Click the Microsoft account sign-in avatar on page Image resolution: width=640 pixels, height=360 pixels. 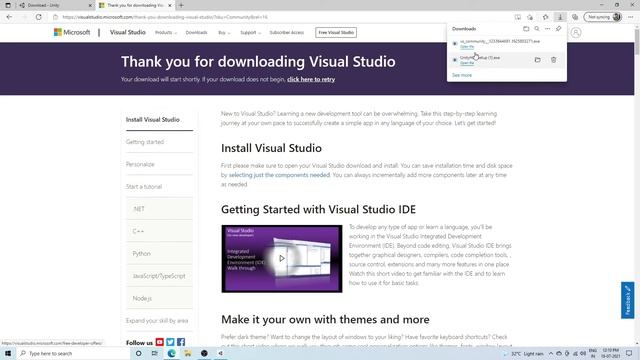(x=576, y=33)
